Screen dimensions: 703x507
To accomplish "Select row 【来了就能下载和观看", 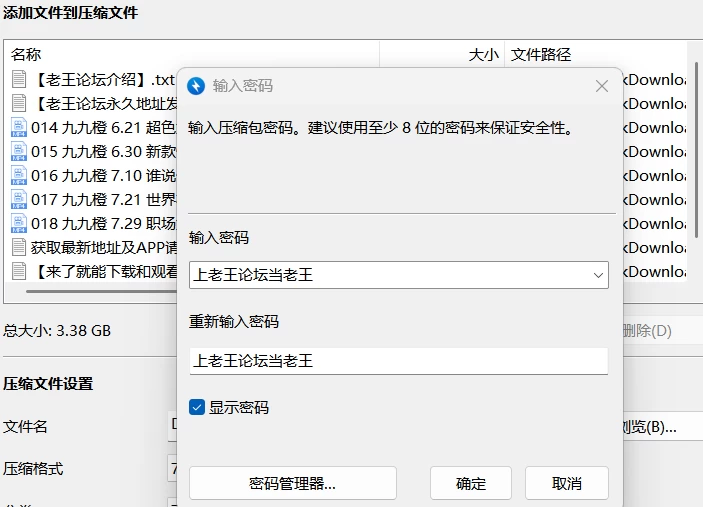I will tap(93, 271).
